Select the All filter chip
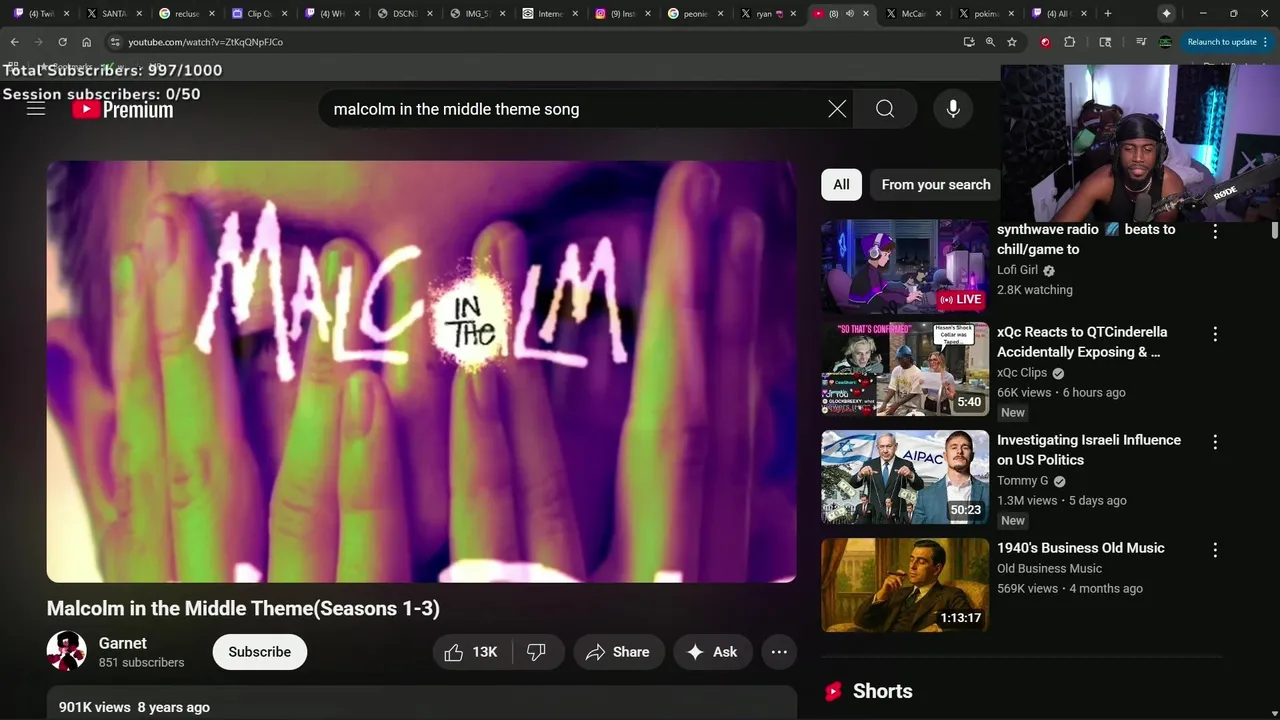The height and width of the screenshot is (720, 1280). pyautogui.click(x=841, y=184)
